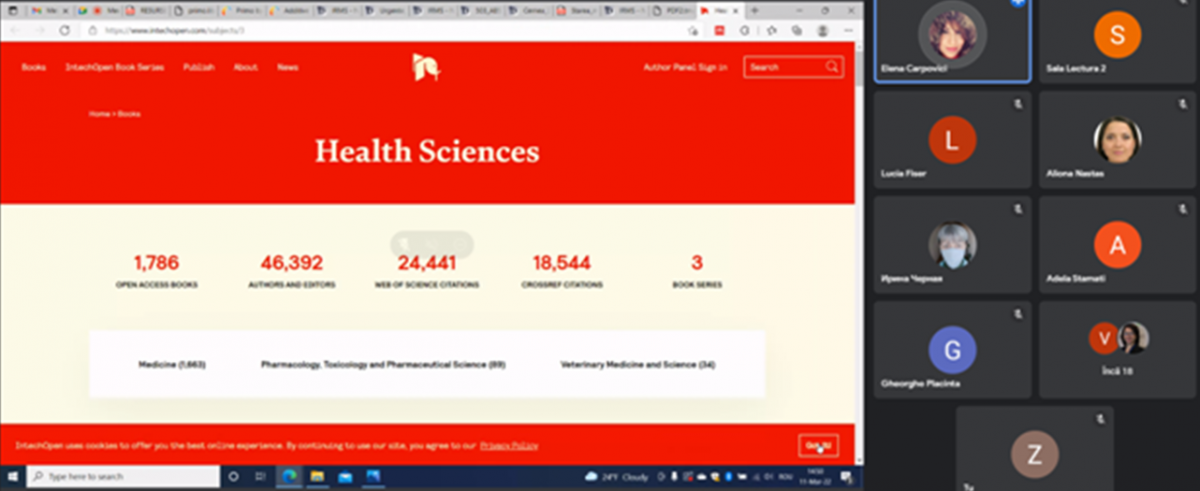The width and height of the screenshot is (1200, 491).
Task: Open the Books menu item
Action: (x=33, y=67)
